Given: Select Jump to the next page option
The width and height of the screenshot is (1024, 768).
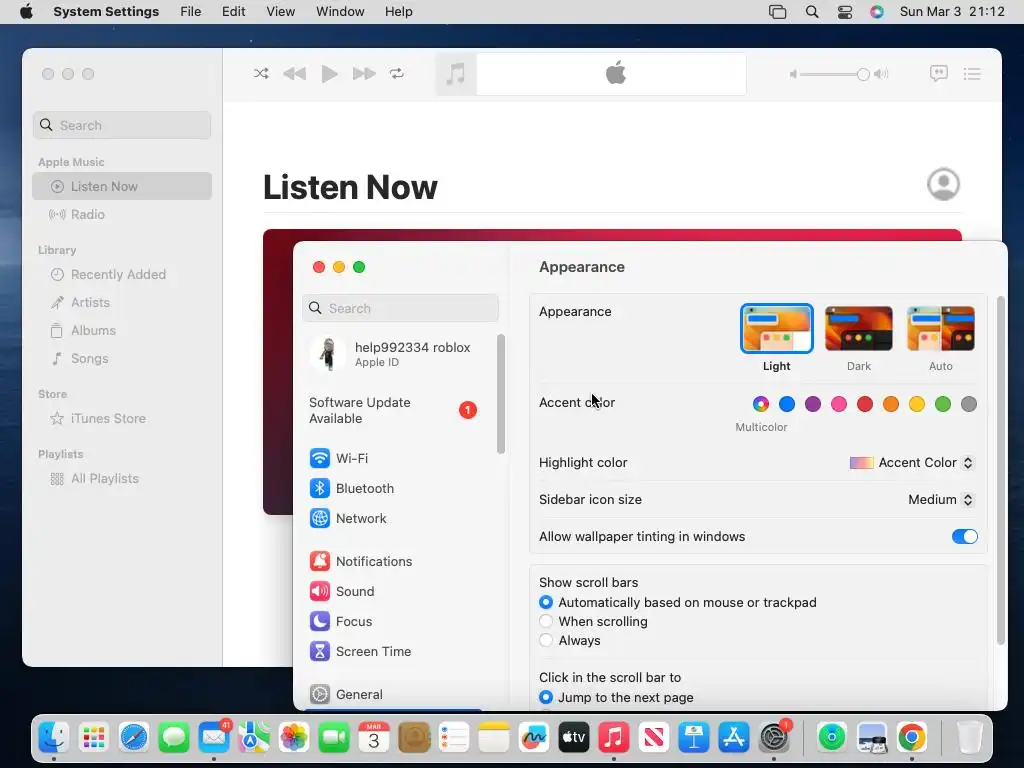Looking at the screenshot, I should coord(546,697).
